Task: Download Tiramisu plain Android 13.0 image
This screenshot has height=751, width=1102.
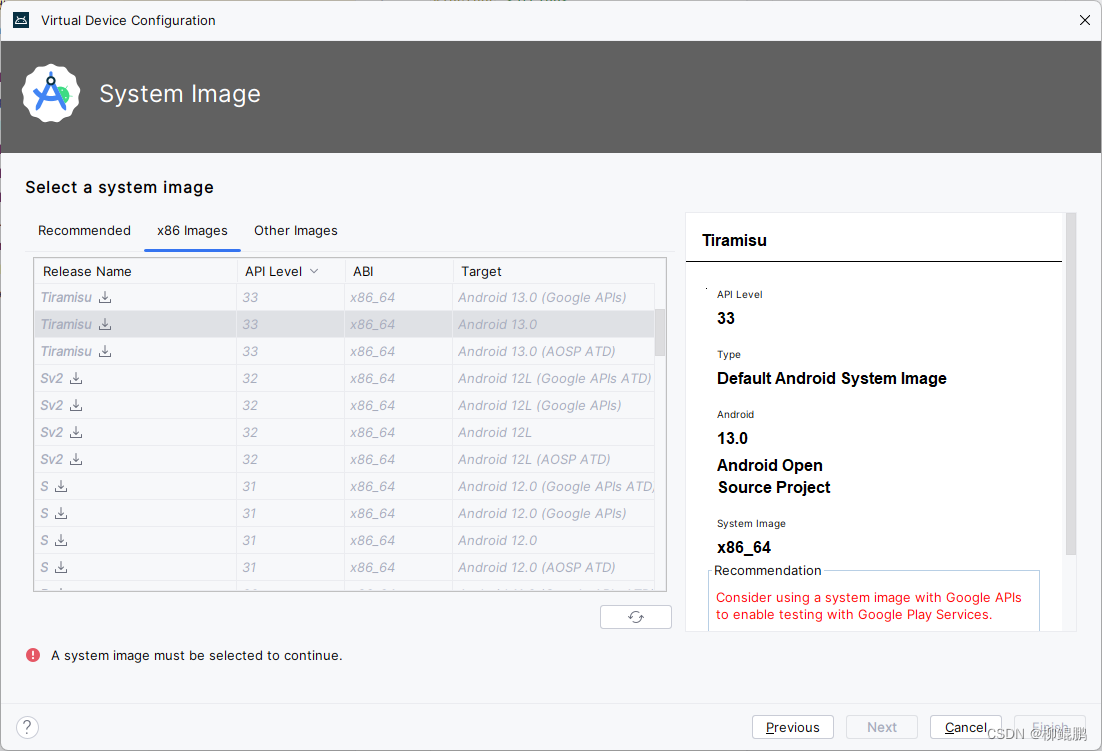Action: pos(105,324)
